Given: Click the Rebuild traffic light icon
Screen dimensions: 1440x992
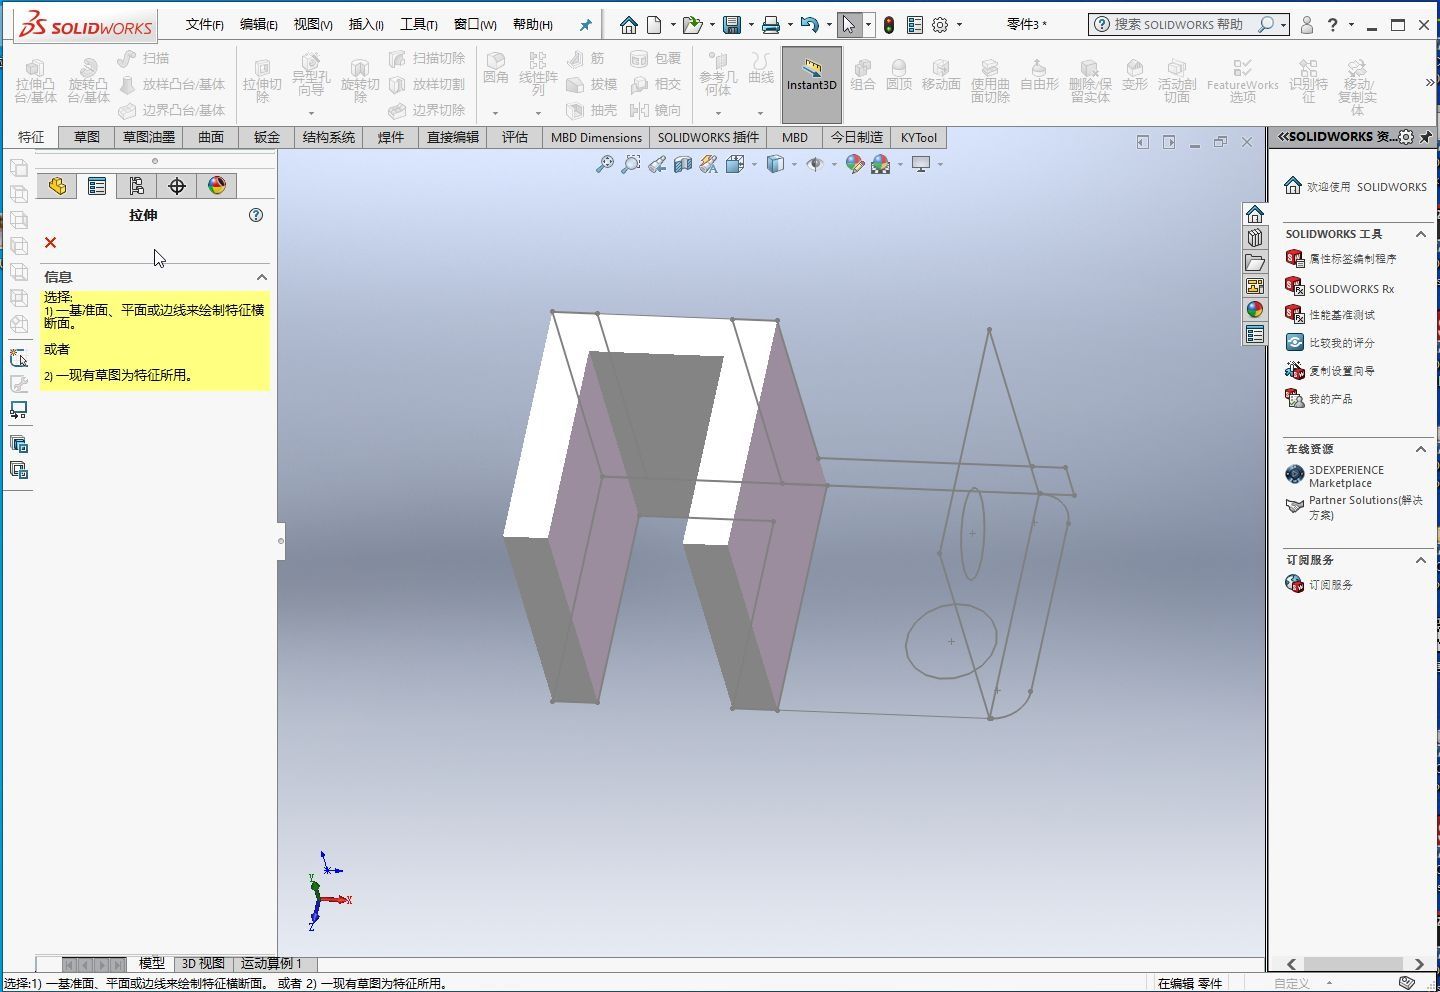Looking at the screenshot, I should pos(888,25).
